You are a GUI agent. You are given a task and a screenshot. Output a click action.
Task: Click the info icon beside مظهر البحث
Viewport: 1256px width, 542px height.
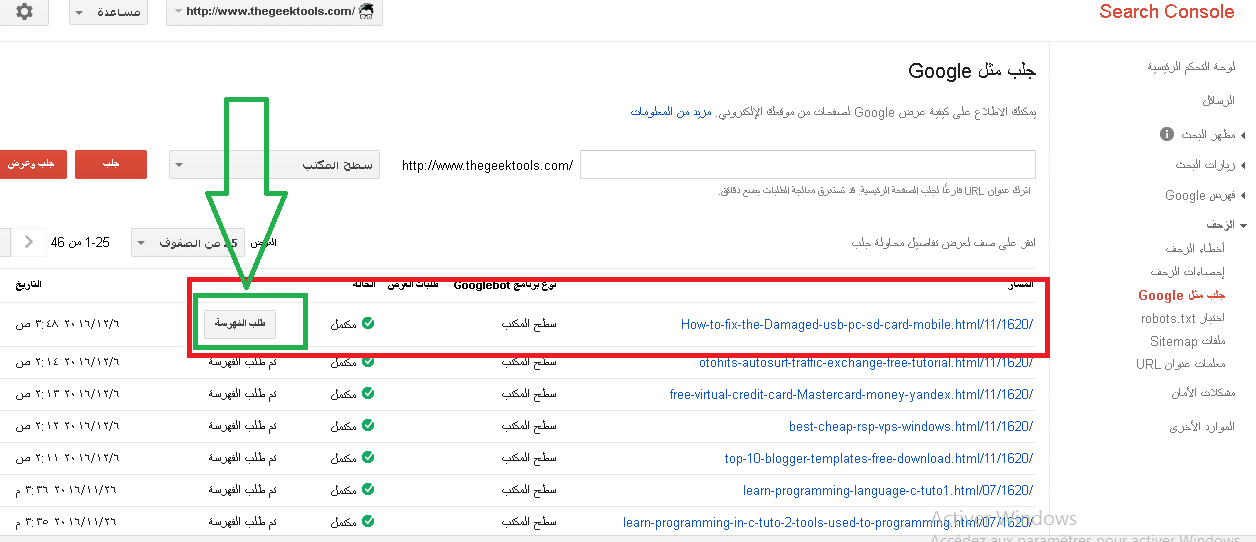pos(1166,134)
